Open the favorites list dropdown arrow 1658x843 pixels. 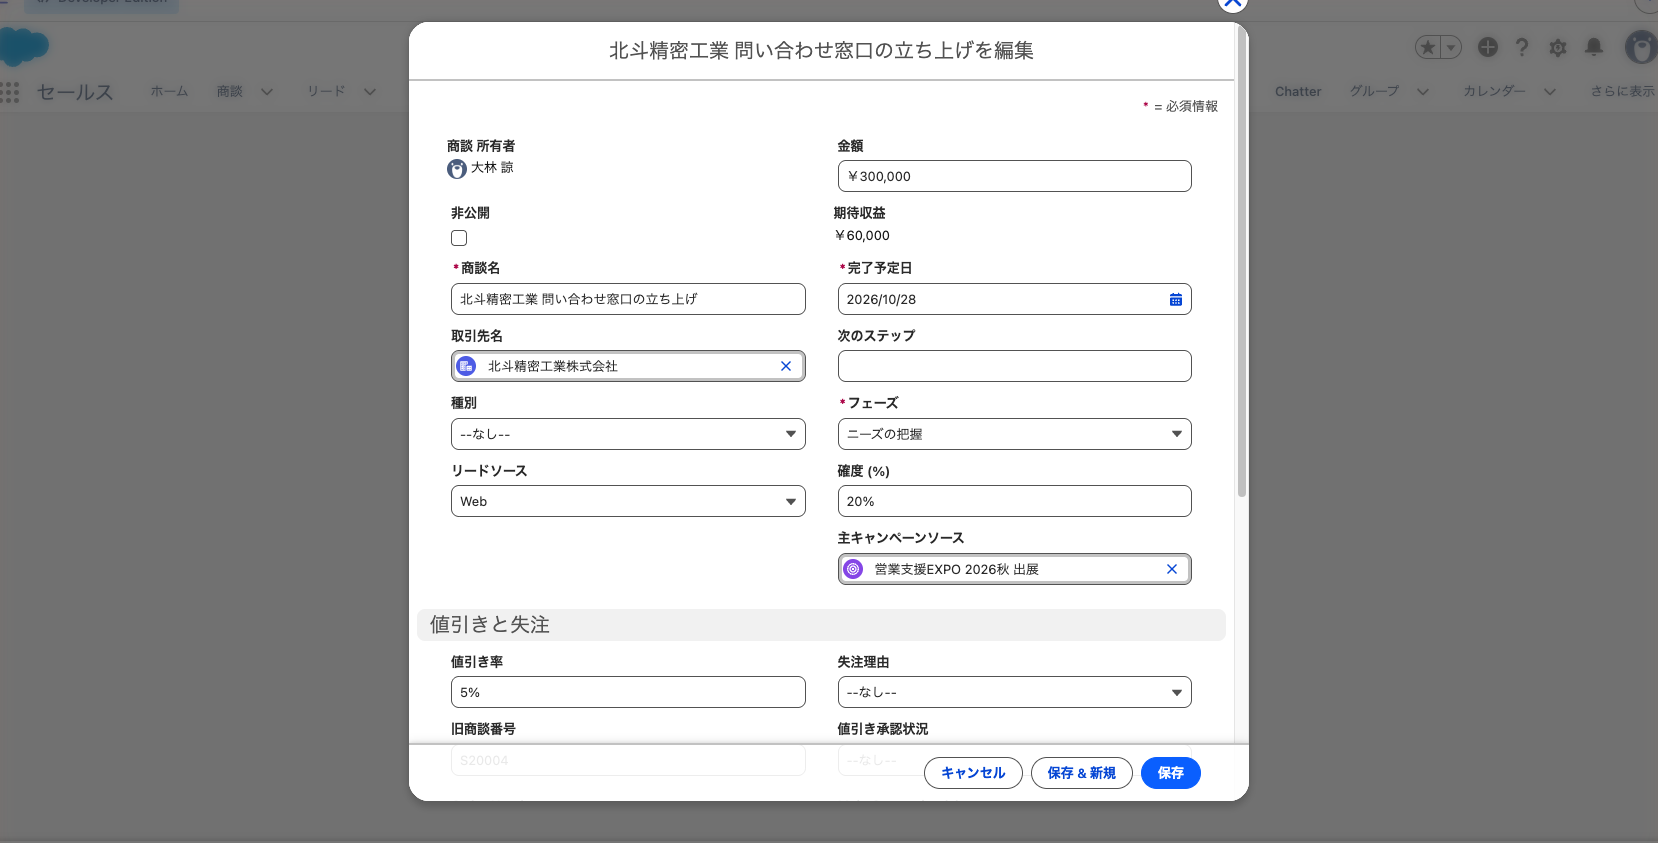pos(1451,47)
